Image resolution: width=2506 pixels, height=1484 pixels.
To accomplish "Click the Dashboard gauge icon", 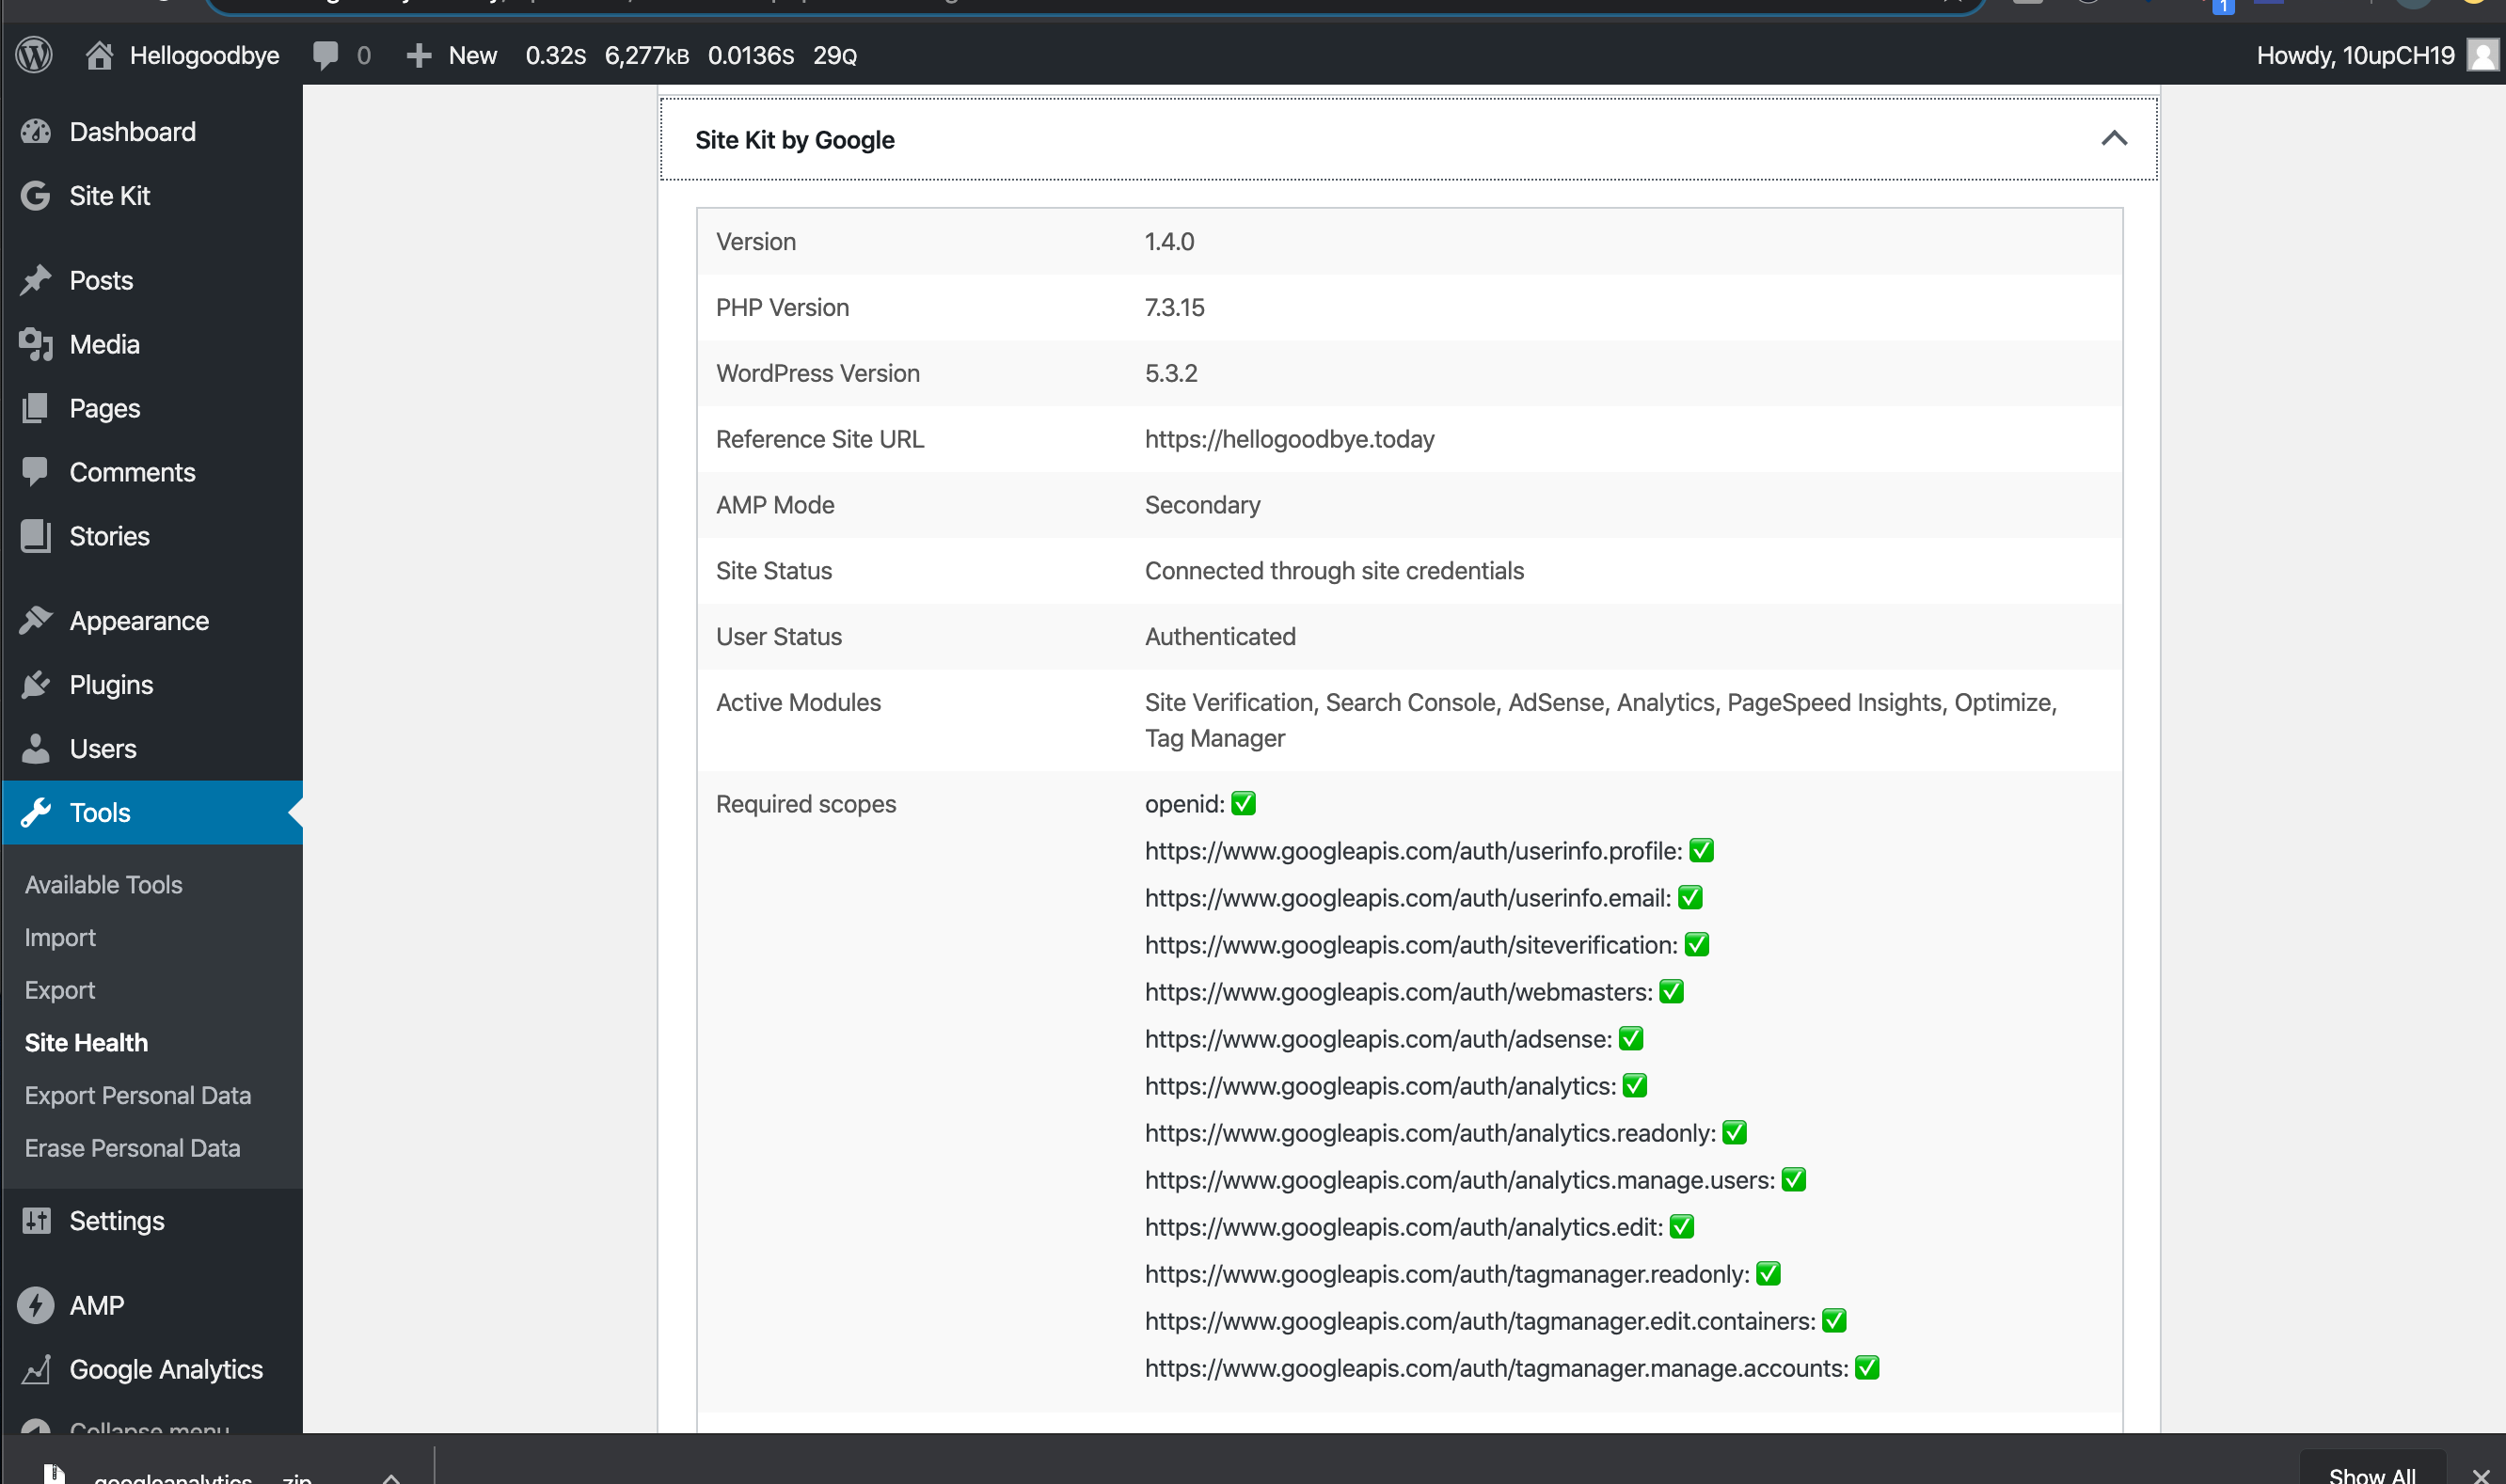I will coord(36,132).
